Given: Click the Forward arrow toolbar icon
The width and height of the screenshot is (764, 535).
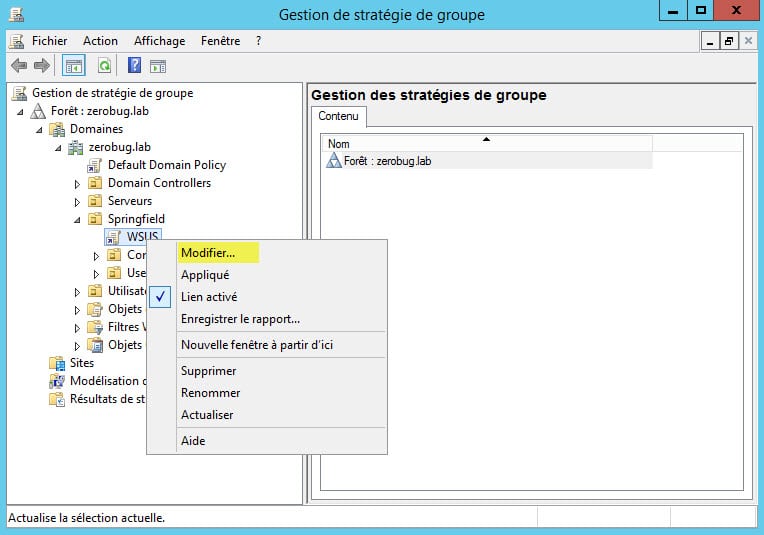Looking at the screenshot, I should coord(41,66).
